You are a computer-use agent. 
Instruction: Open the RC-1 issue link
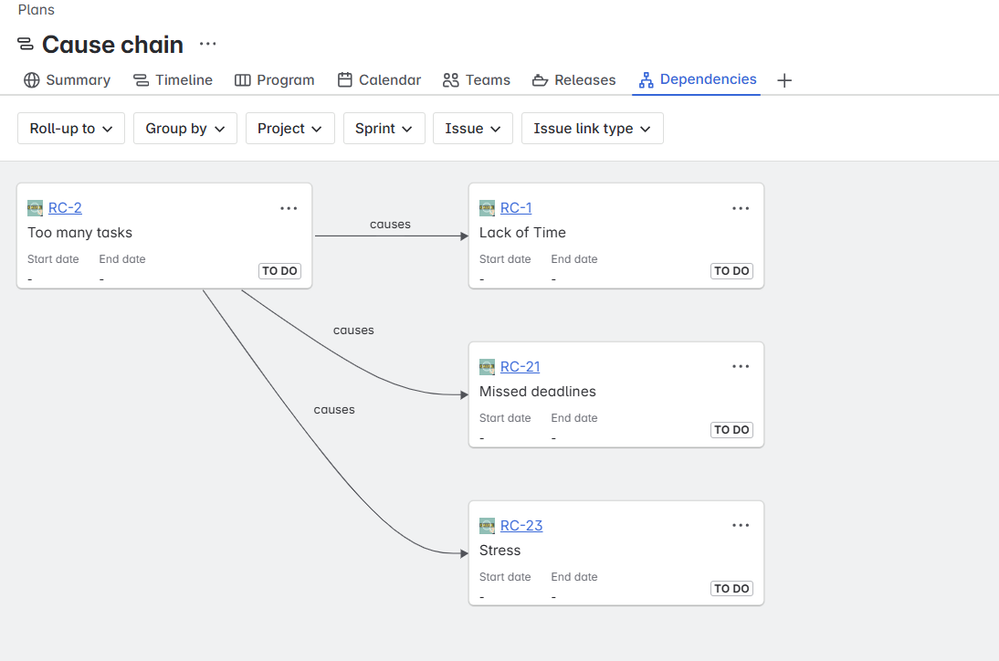pos(516,208)
